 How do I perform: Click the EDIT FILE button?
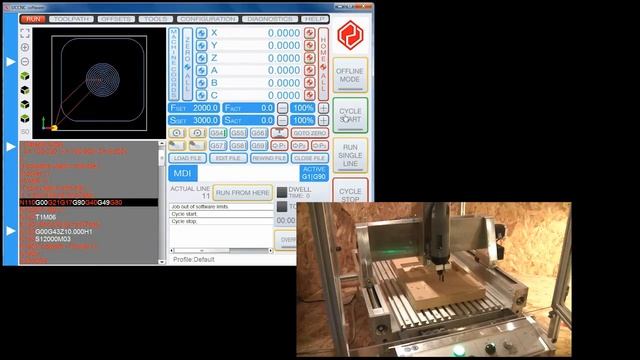[228, 158]
